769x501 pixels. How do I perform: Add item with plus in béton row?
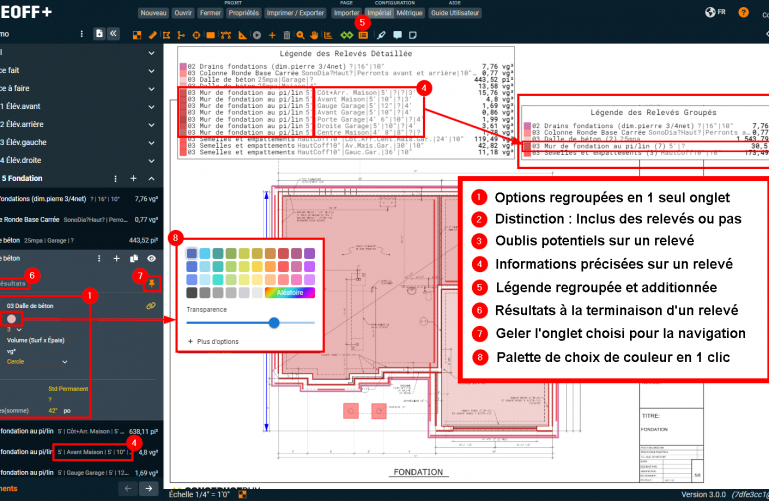tap(116, 258)
